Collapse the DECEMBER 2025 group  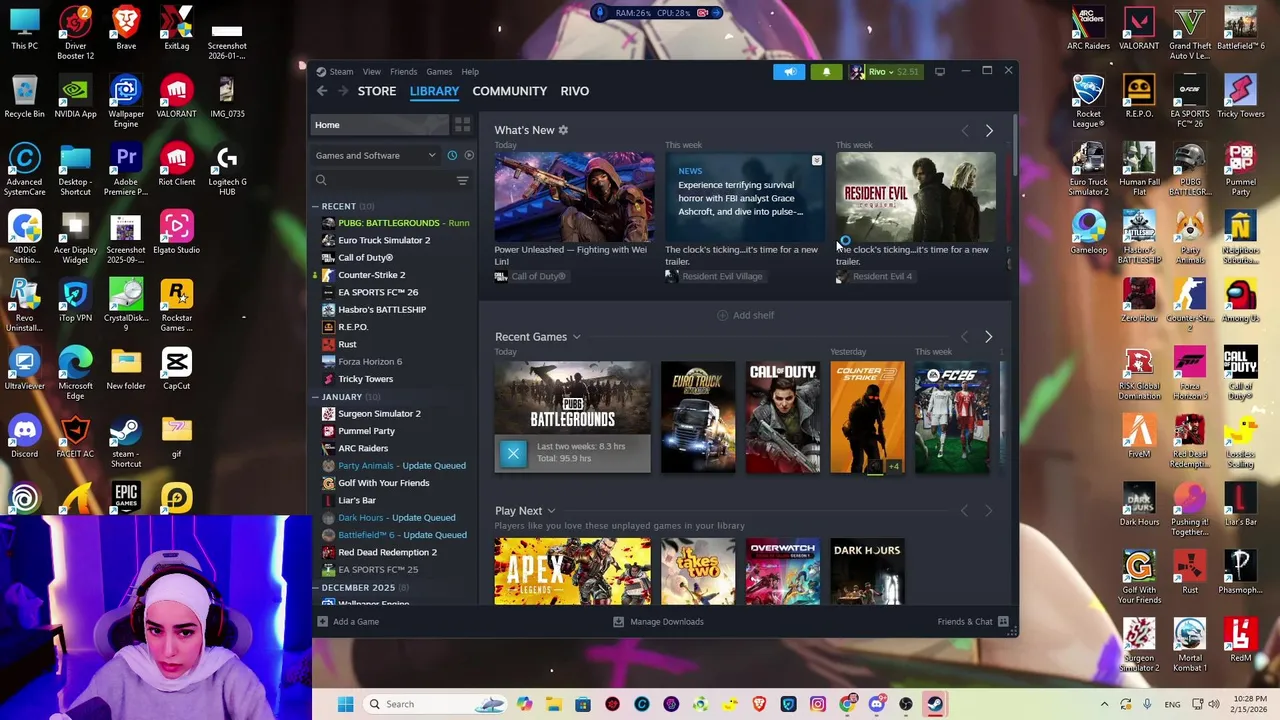point(316,588)
